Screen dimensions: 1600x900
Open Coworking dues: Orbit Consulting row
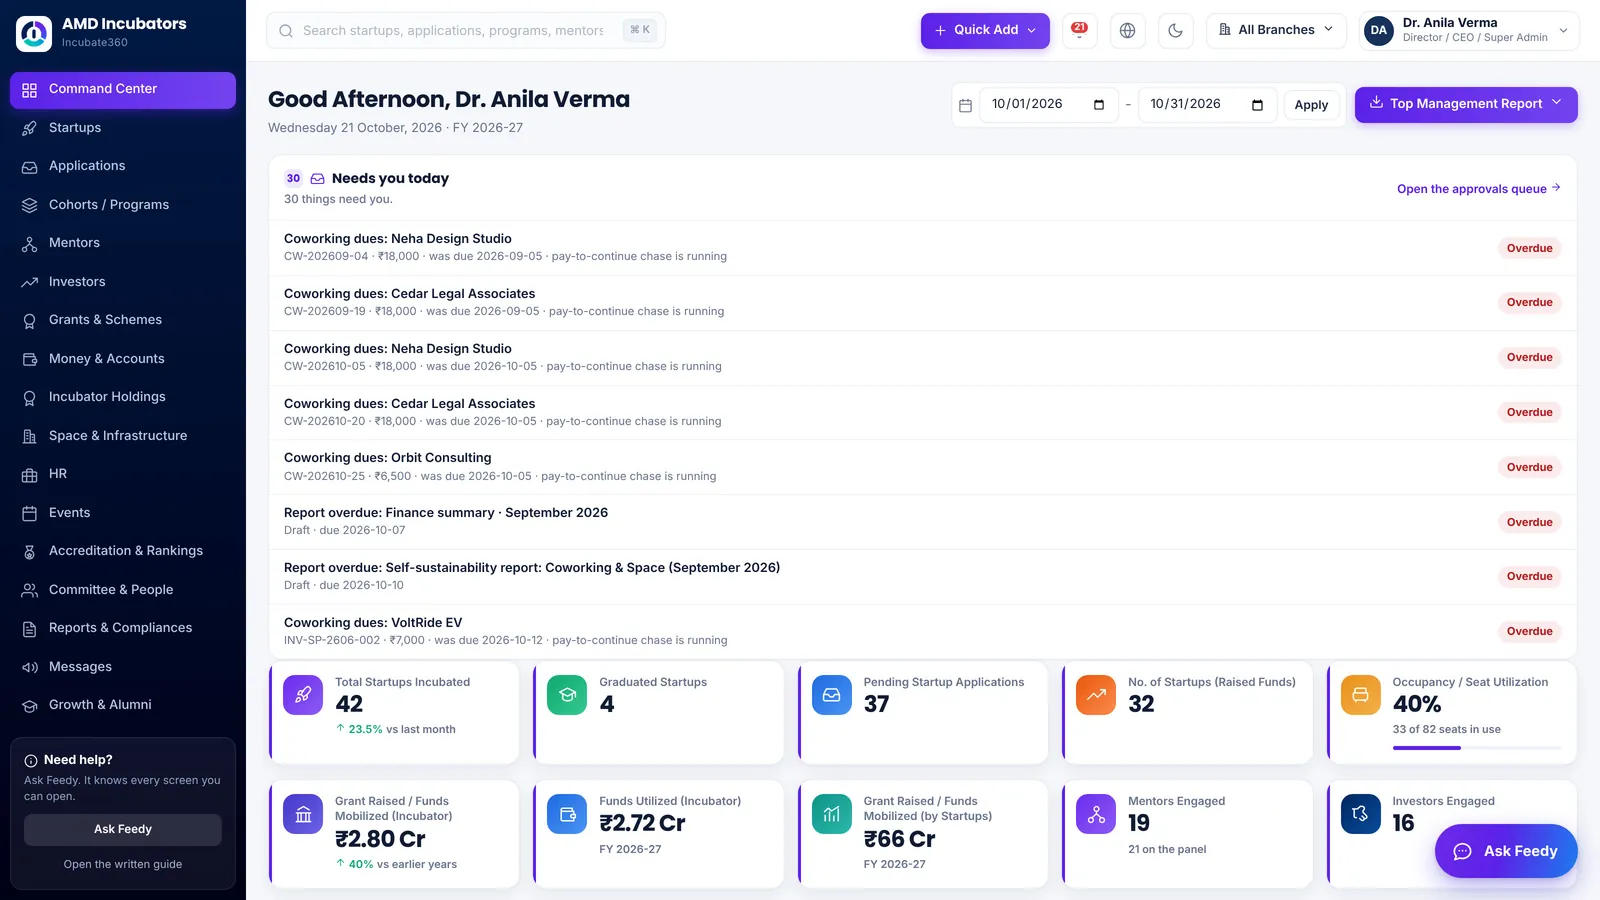click(922, 467)
